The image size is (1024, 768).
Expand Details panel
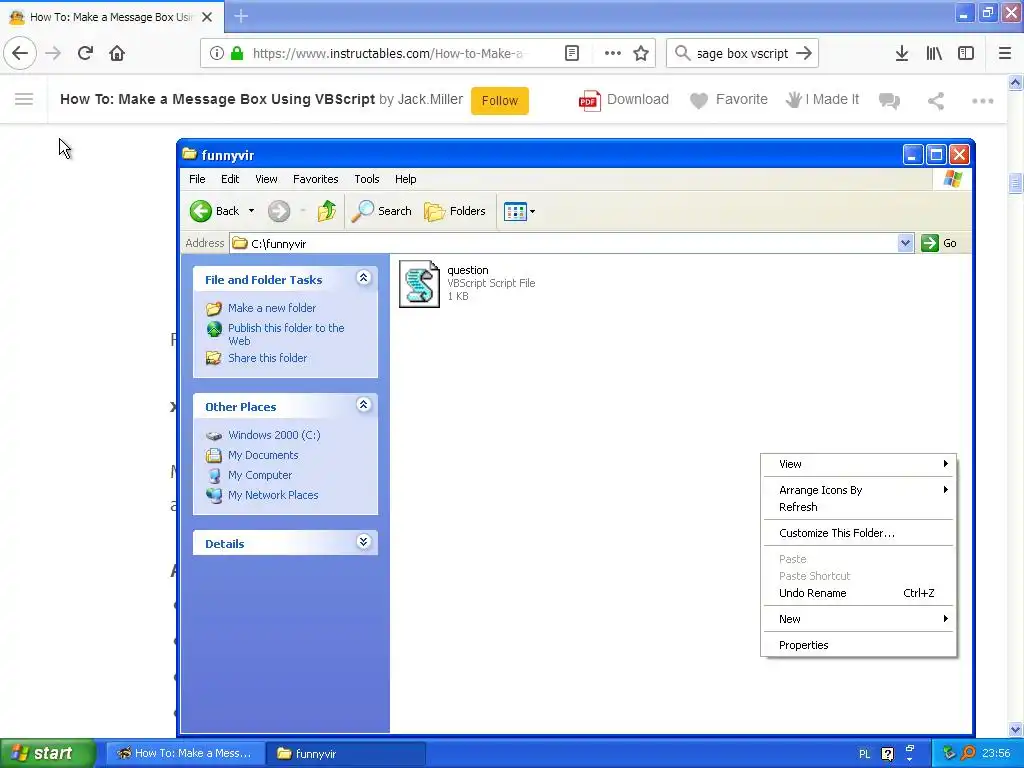pyautogui.click(x=364, y=541)
